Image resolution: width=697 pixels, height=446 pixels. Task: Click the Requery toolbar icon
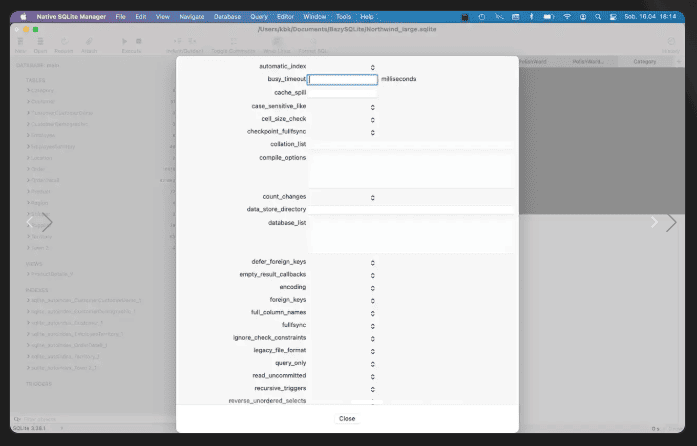pos(64,41)
